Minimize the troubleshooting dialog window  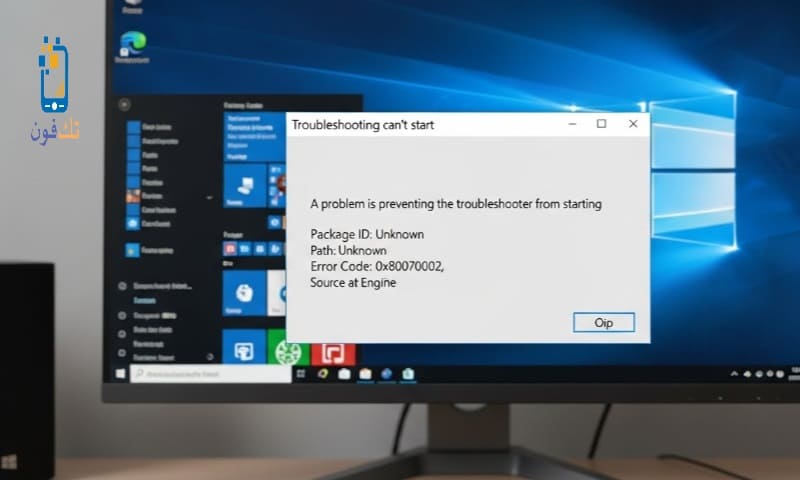pos(571,124)
